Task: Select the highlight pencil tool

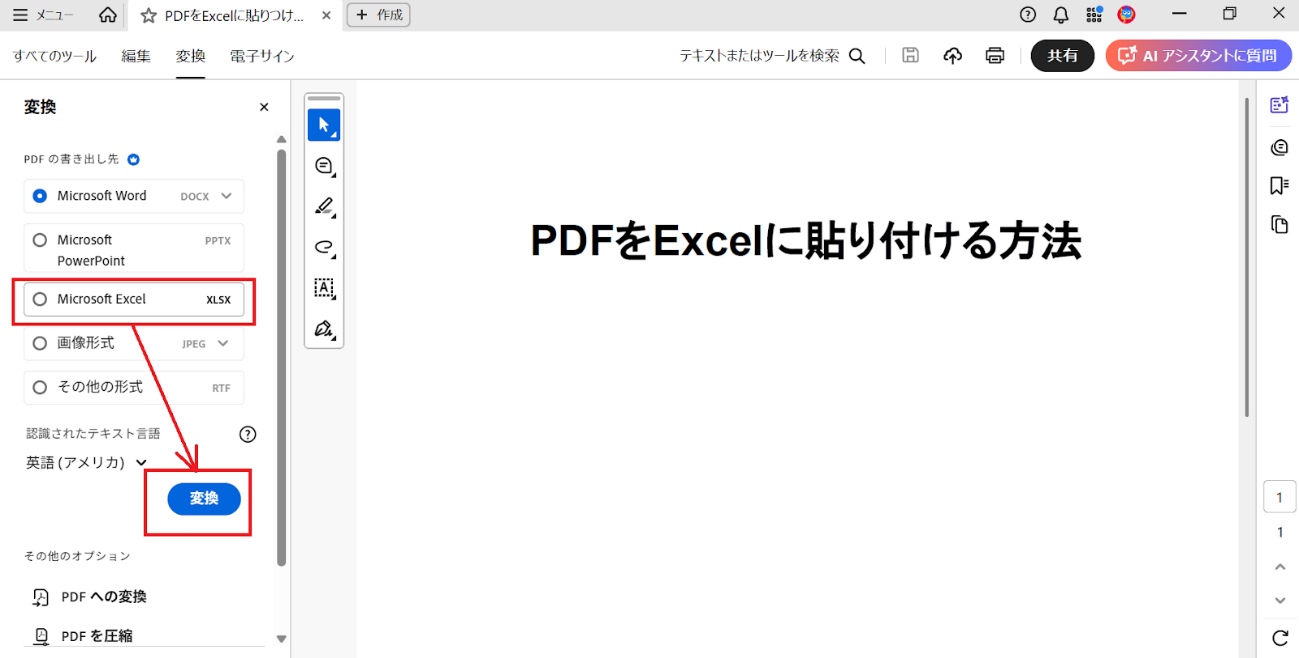Action: point(323,206)
